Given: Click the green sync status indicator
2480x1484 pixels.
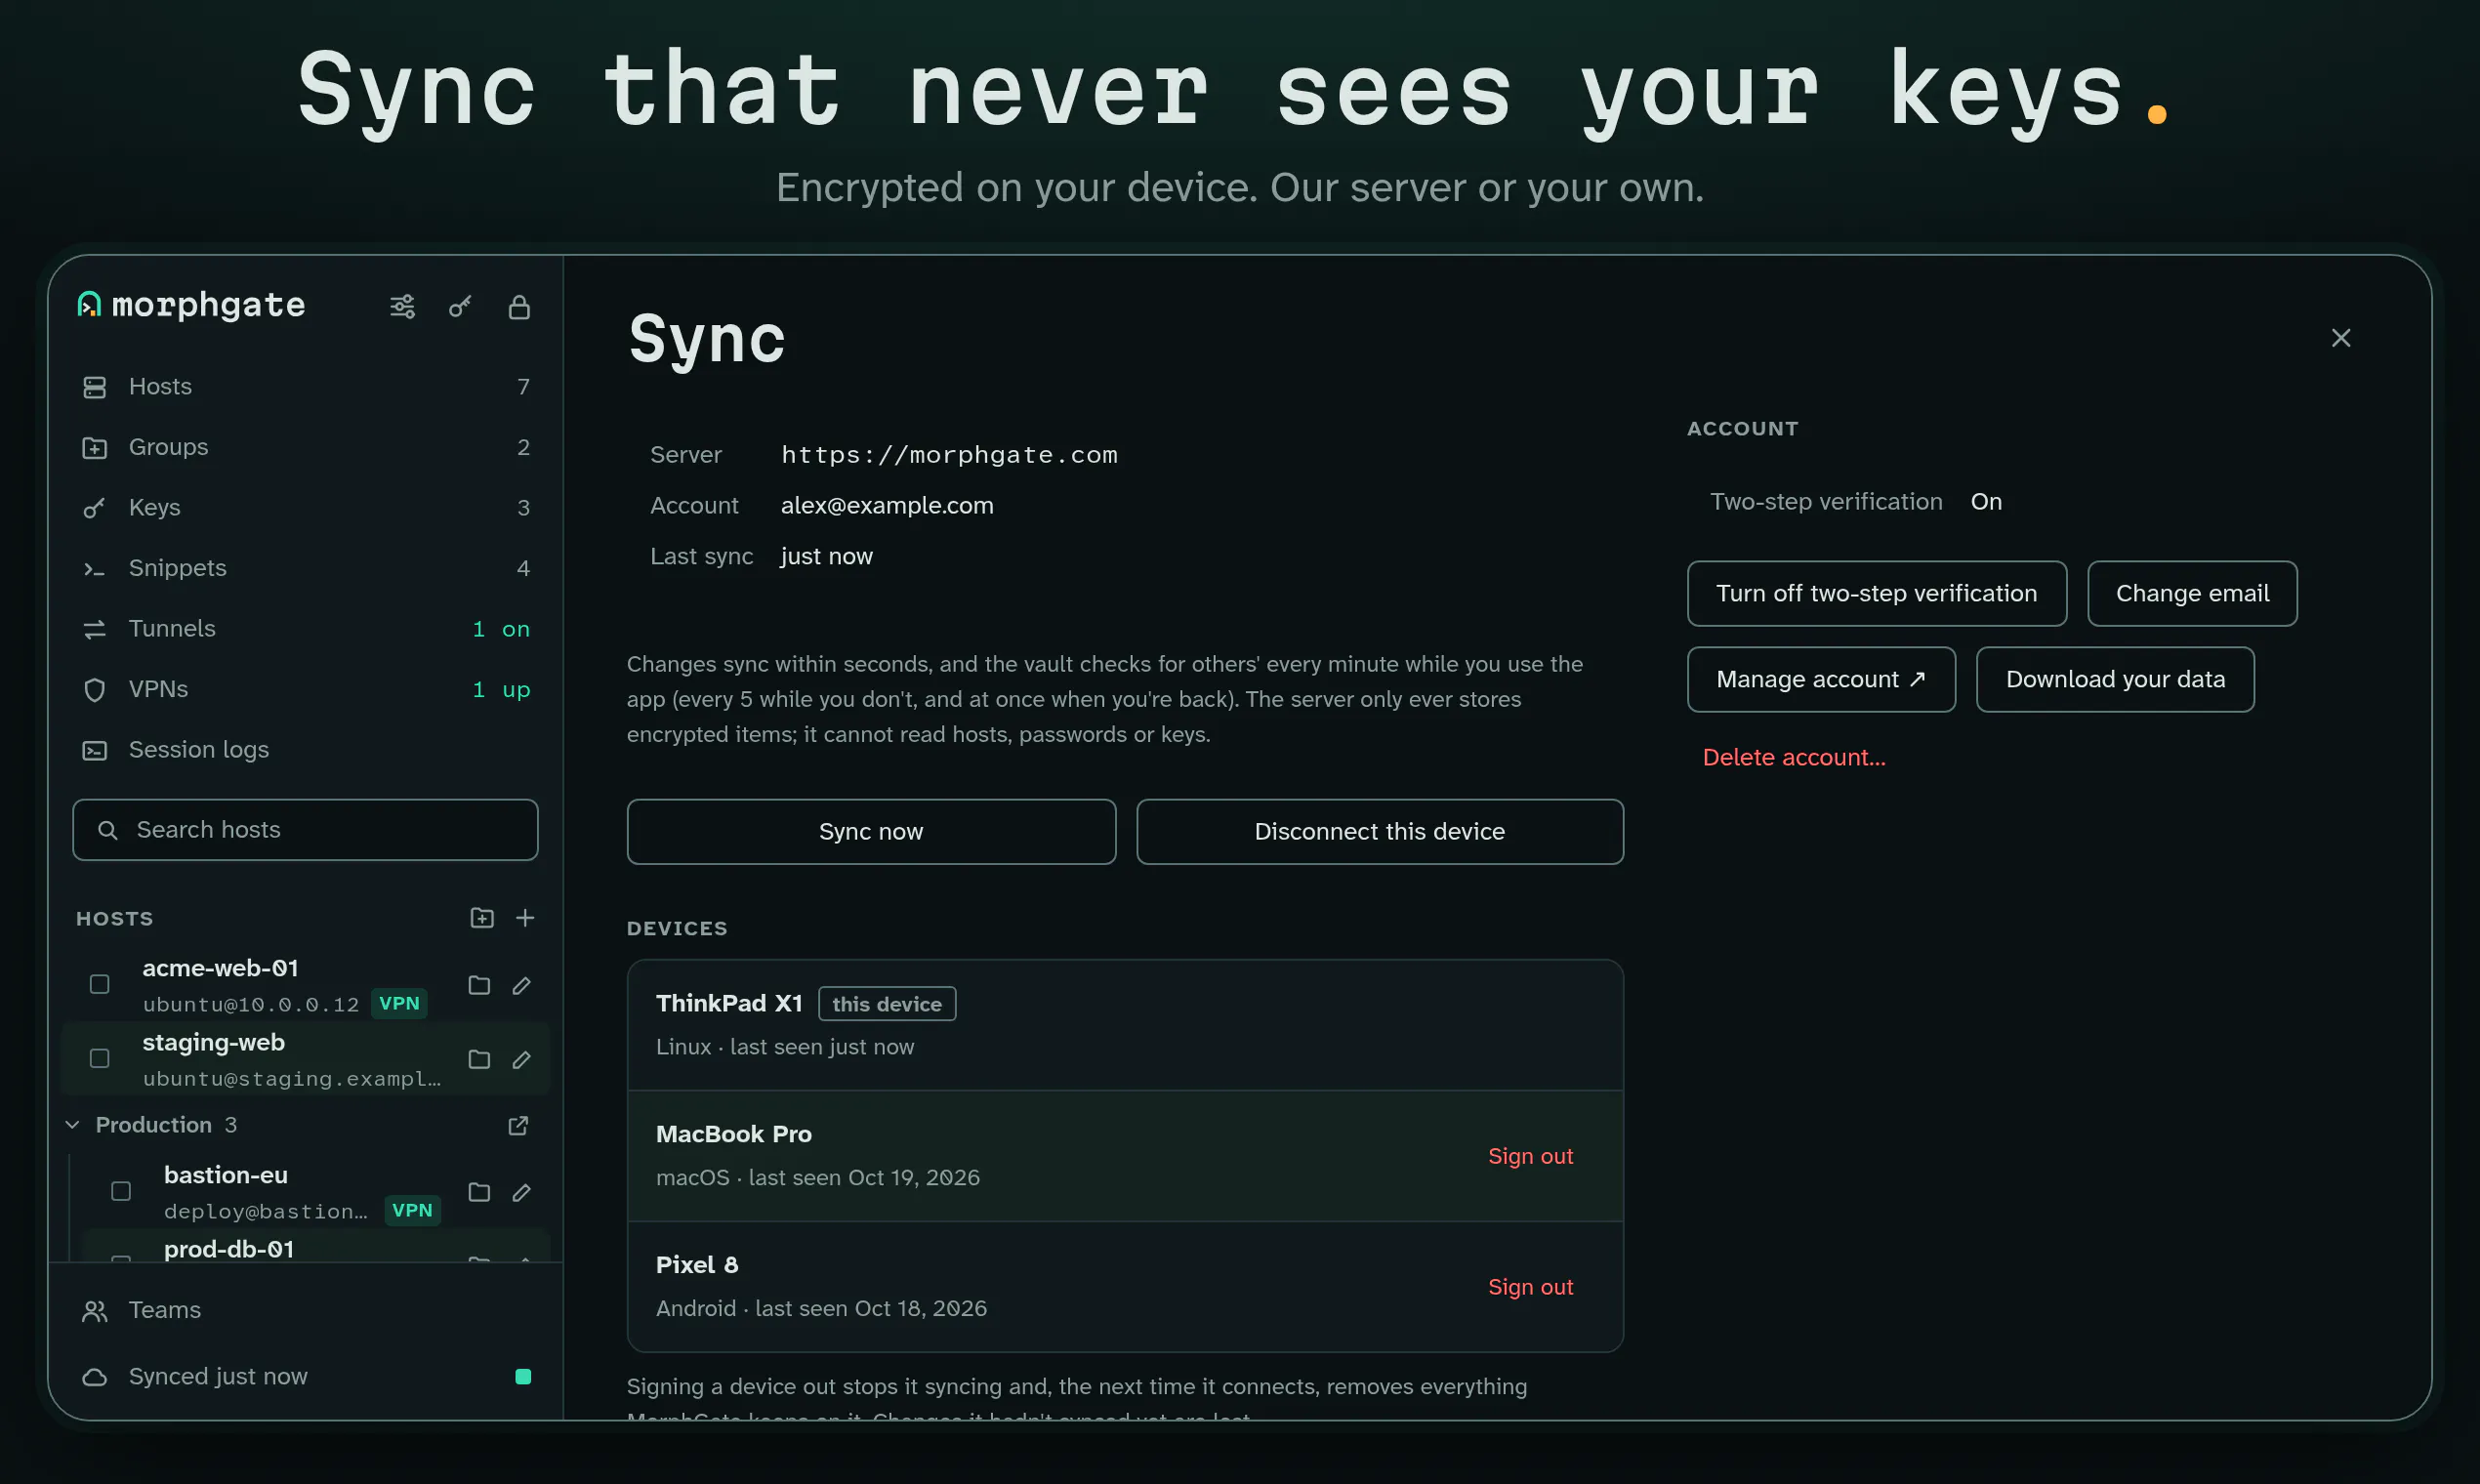Looking at the screenshot, I should tap(523, 1376).
